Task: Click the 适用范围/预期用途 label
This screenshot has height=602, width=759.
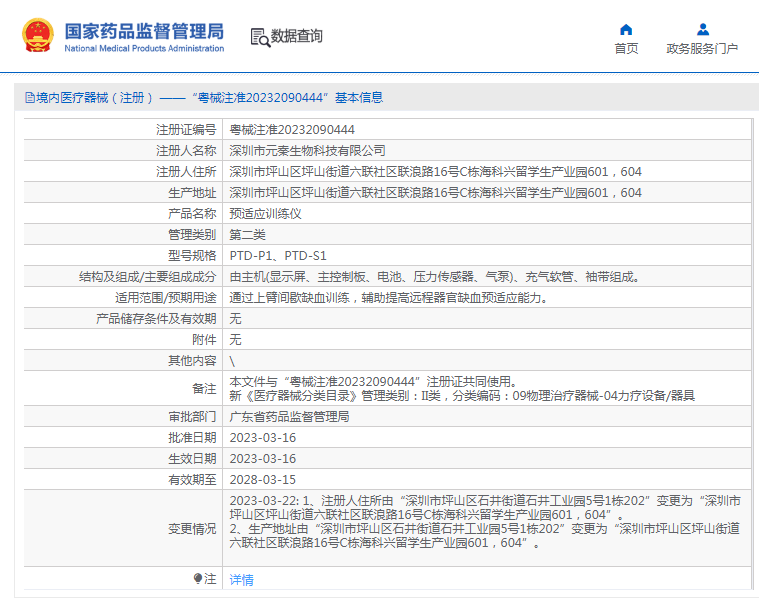Action: [166, 298]
